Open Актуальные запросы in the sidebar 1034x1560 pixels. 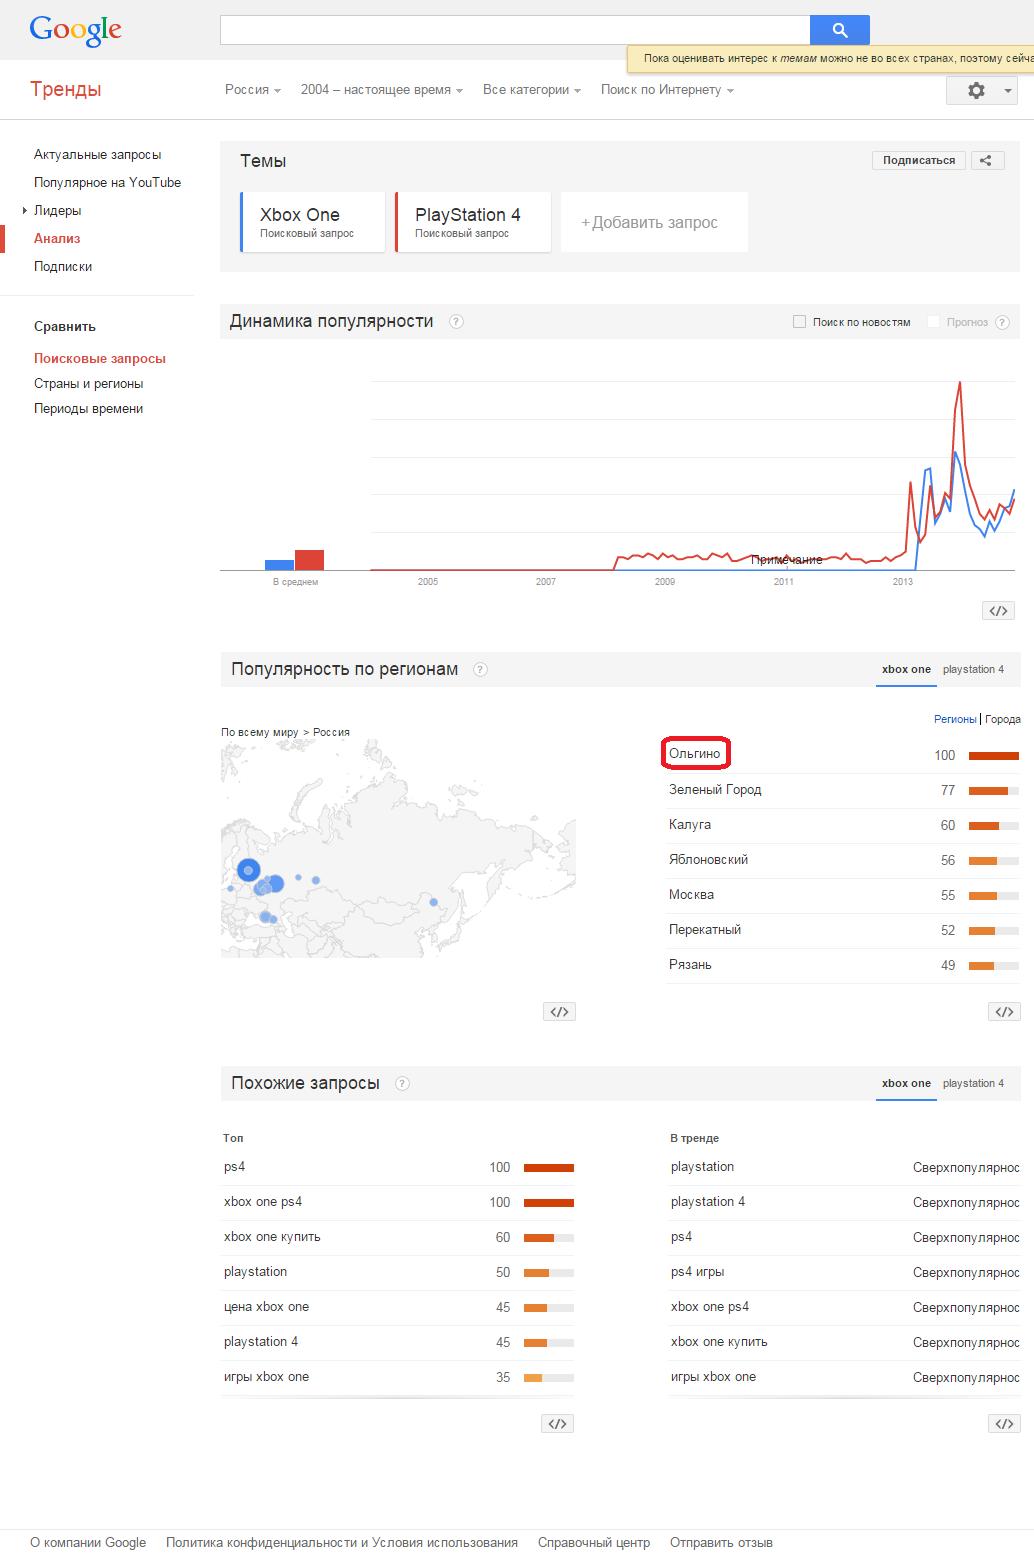(97, 155)
